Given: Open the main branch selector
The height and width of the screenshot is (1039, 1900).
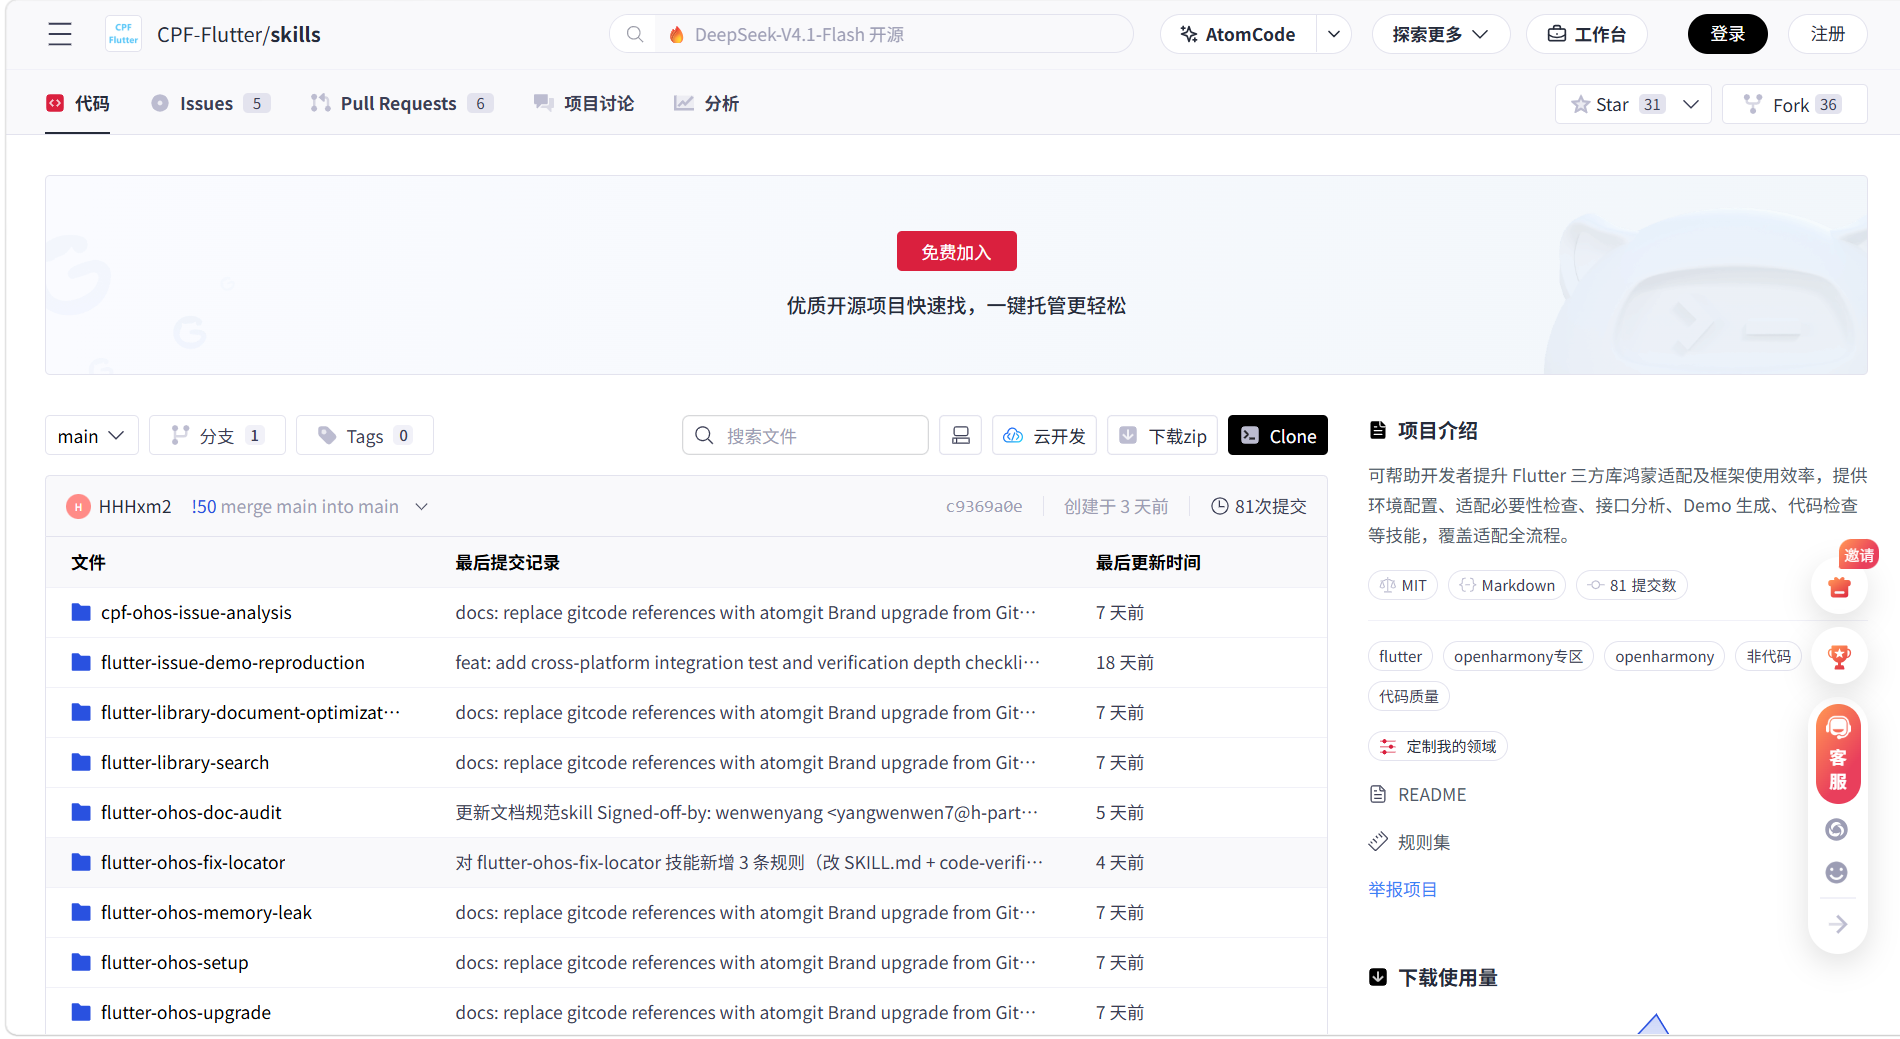Looking at the screenshot, I should point(91,435).
